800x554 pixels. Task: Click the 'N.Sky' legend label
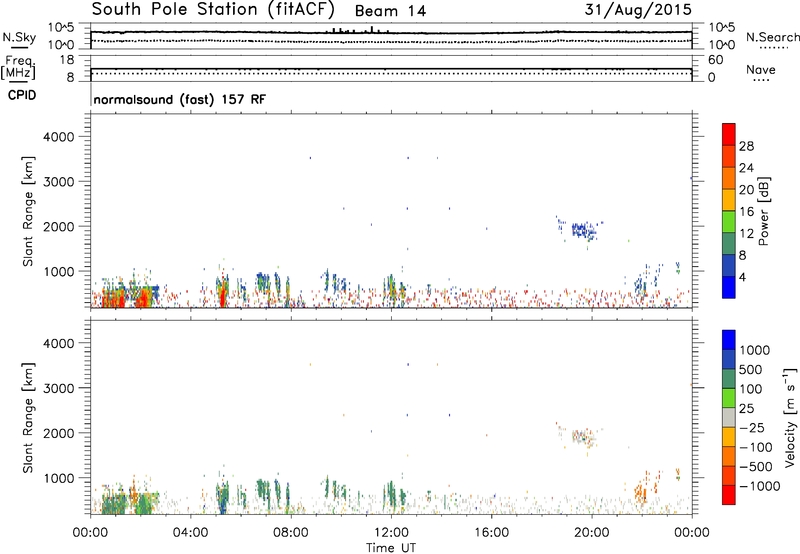(19, 38)
